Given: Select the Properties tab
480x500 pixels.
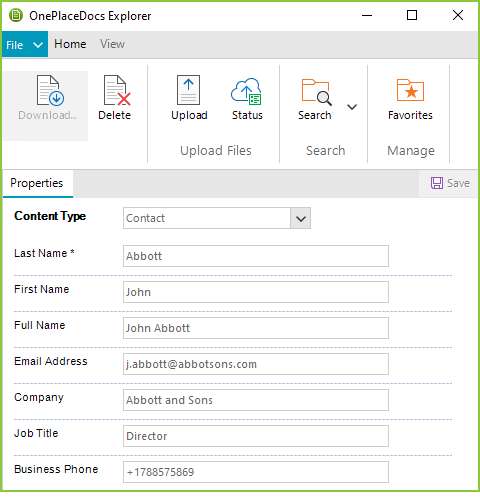Looking at the screenshot, I should pos(37,183).
